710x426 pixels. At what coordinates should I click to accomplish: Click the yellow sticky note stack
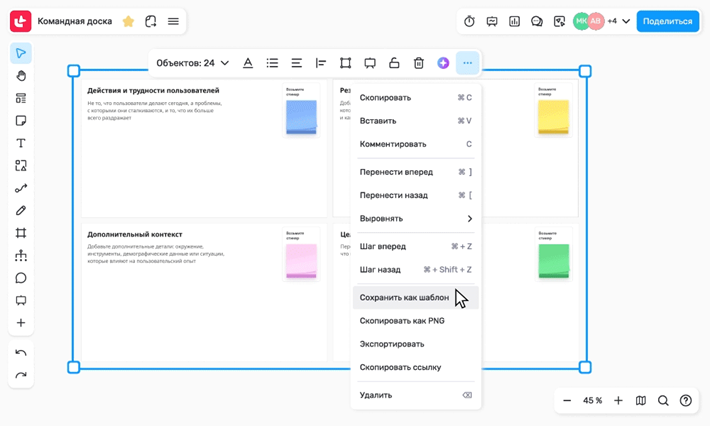pyautogui.click(x=553, y=117)
